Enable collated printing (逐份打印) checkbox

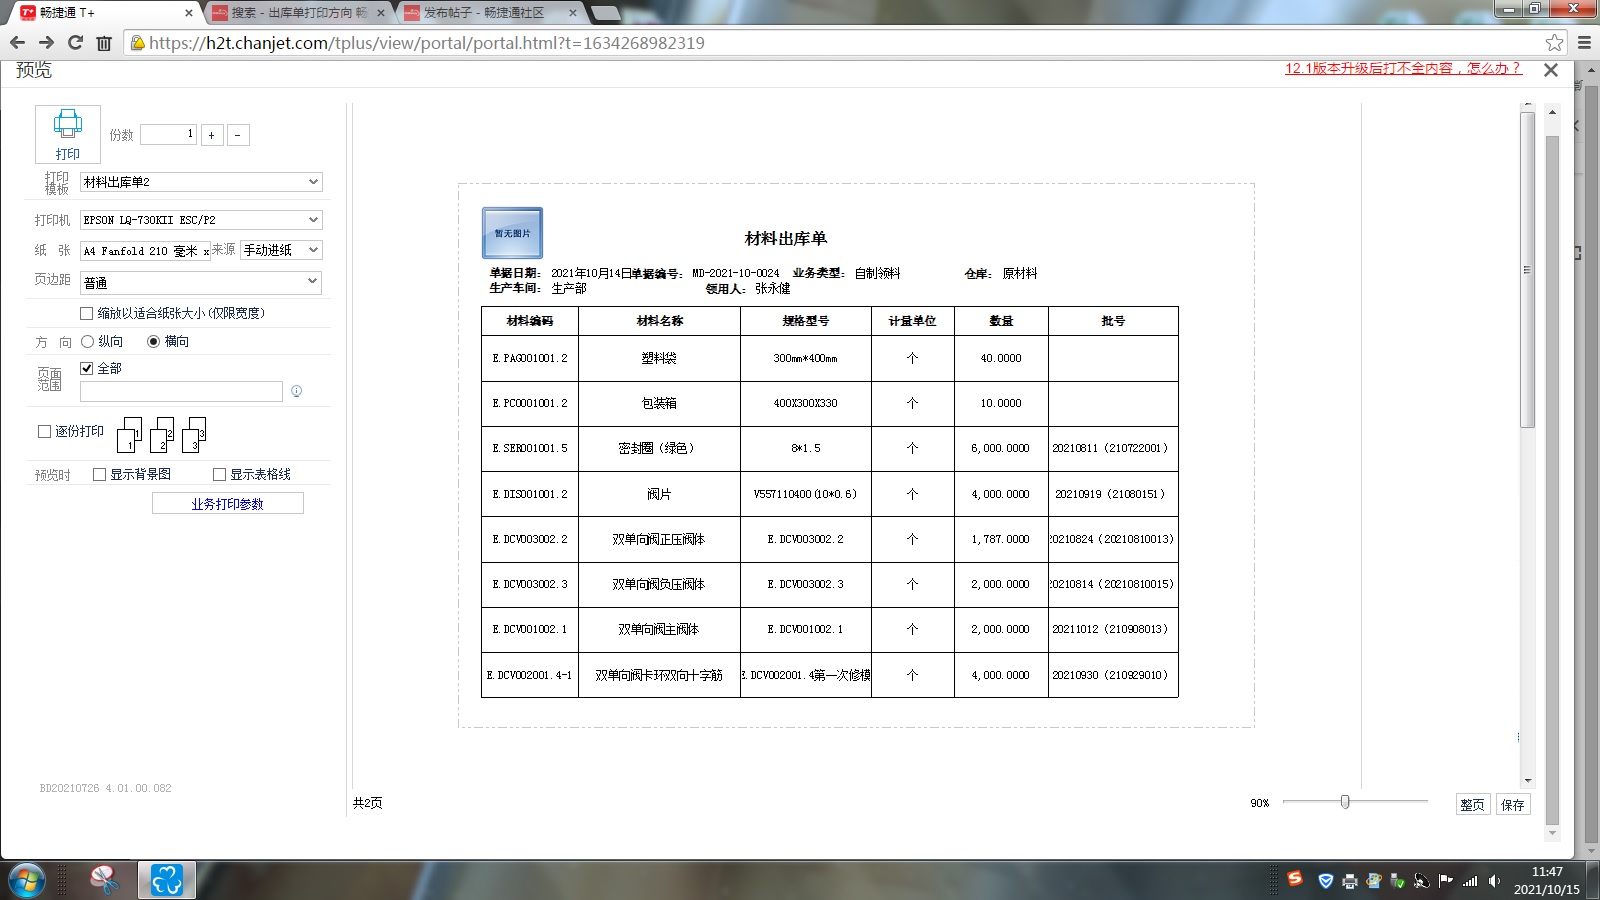(x=44, y=431)
